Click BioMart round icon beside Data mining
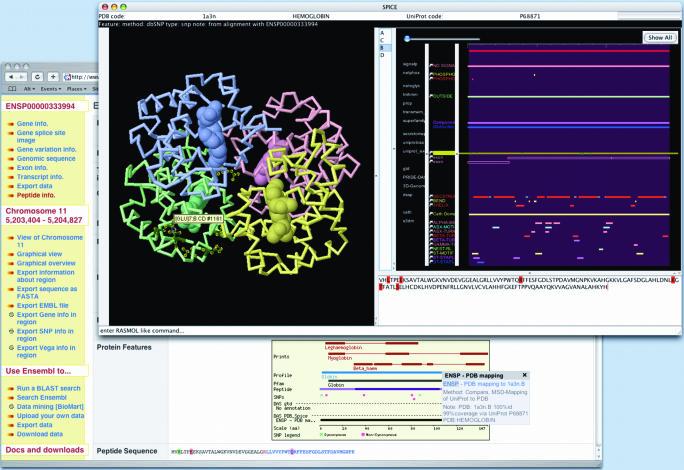The height and width of the screenshot is (470, 684). click(11, 406)
